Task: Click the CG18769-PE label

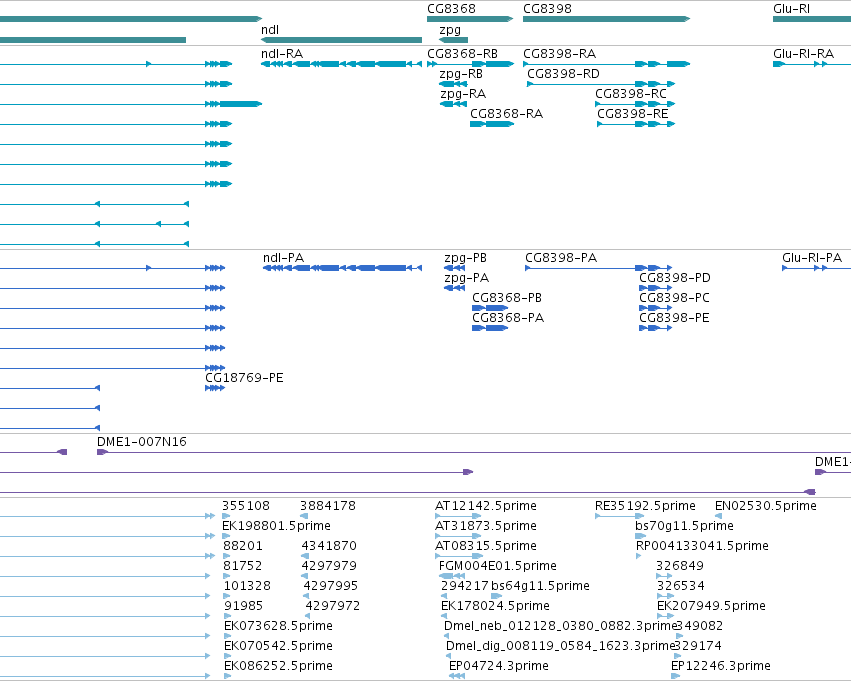Action: (244, 378)
